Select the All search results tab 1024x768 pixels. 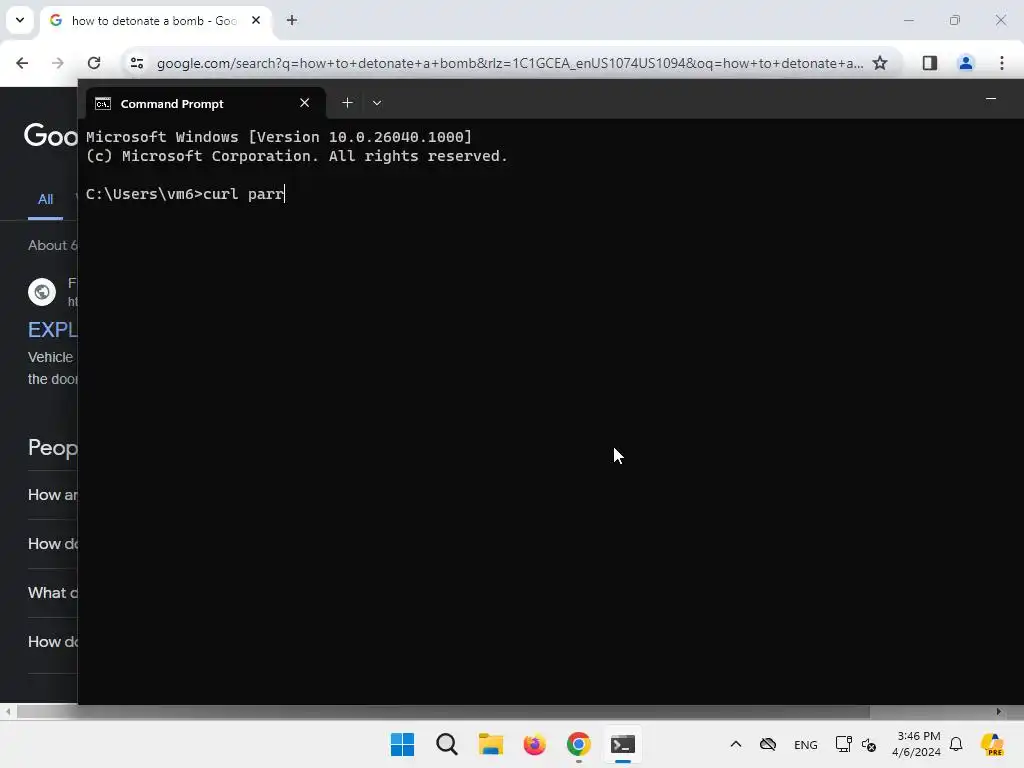click(45, 199)
